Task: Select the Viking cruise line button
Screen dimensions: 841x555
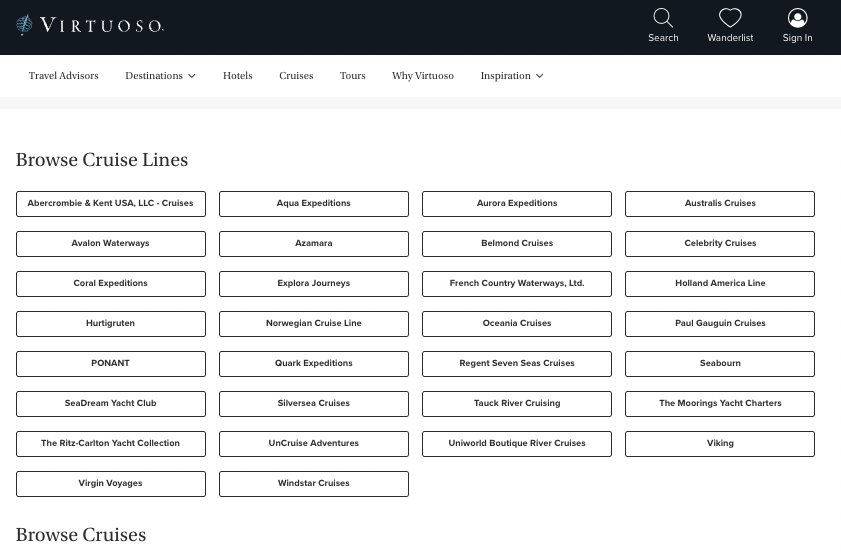Action: click(720, 444)
